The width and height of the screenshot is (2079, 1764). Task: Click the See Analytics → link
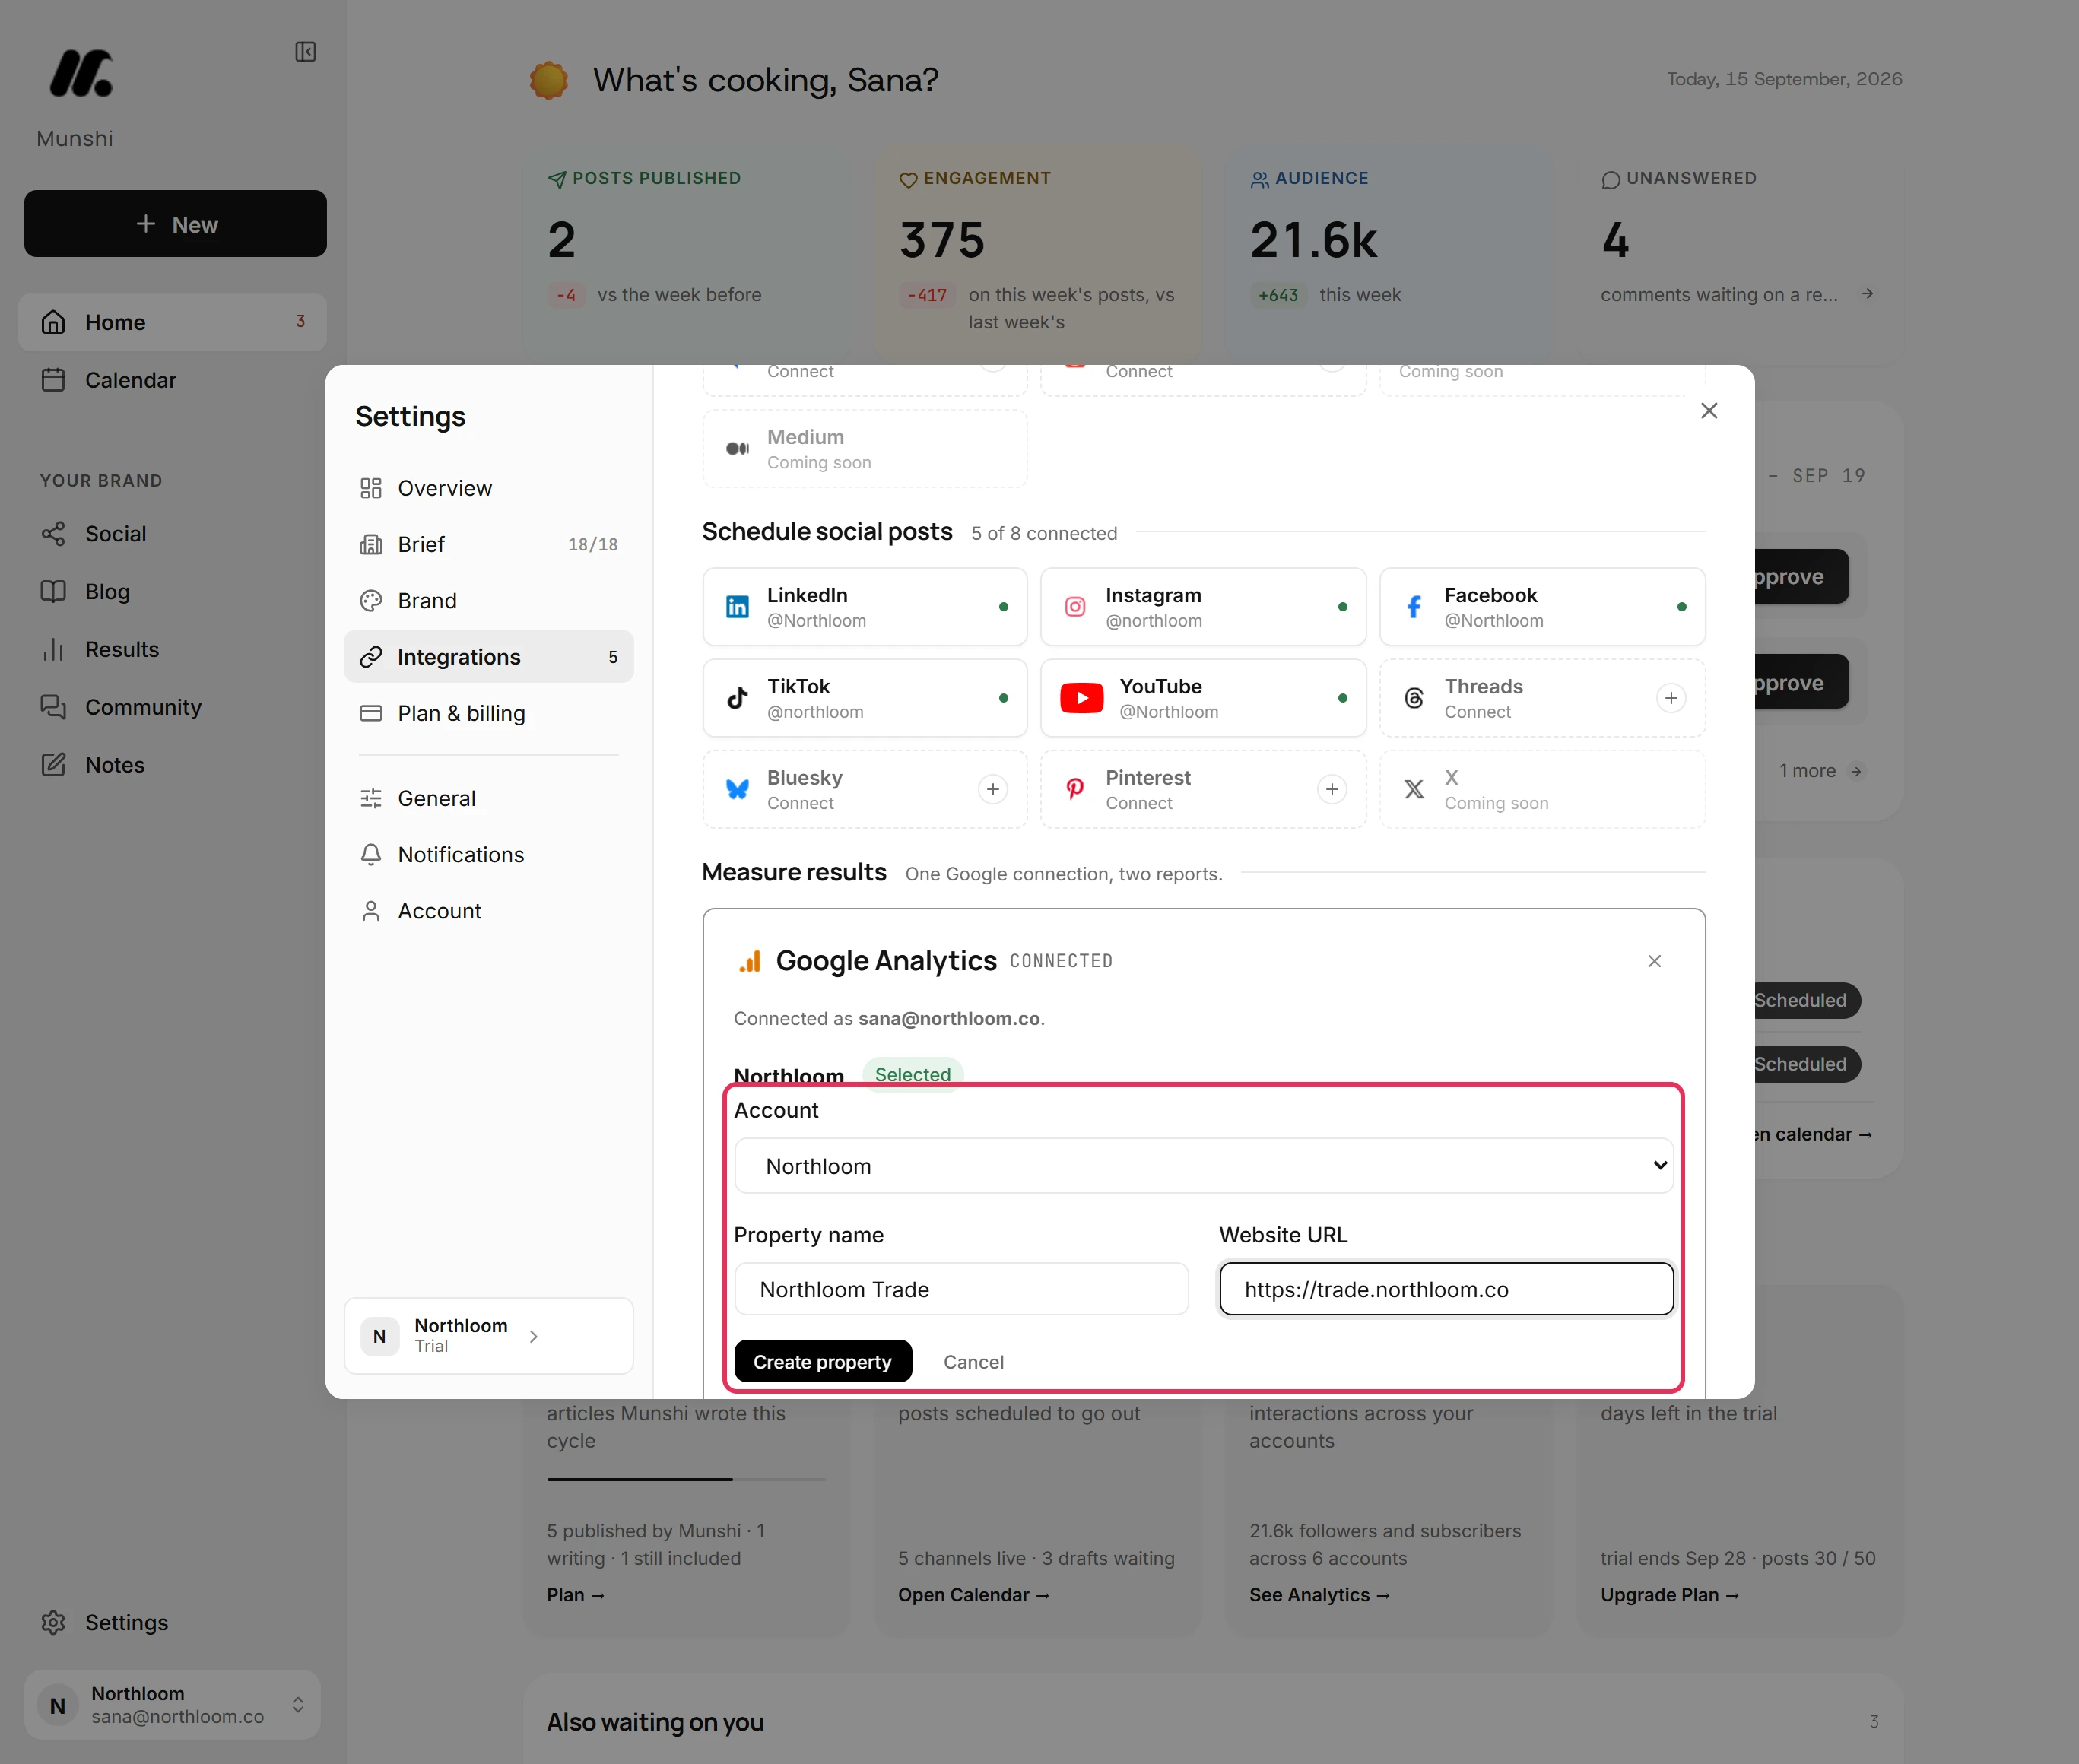(1319, 1595)
